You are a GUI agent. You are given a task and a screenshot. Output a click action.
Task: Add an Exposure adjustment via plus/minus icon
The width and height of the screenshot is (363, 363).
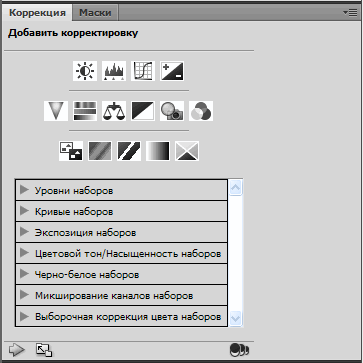point(172,71)
